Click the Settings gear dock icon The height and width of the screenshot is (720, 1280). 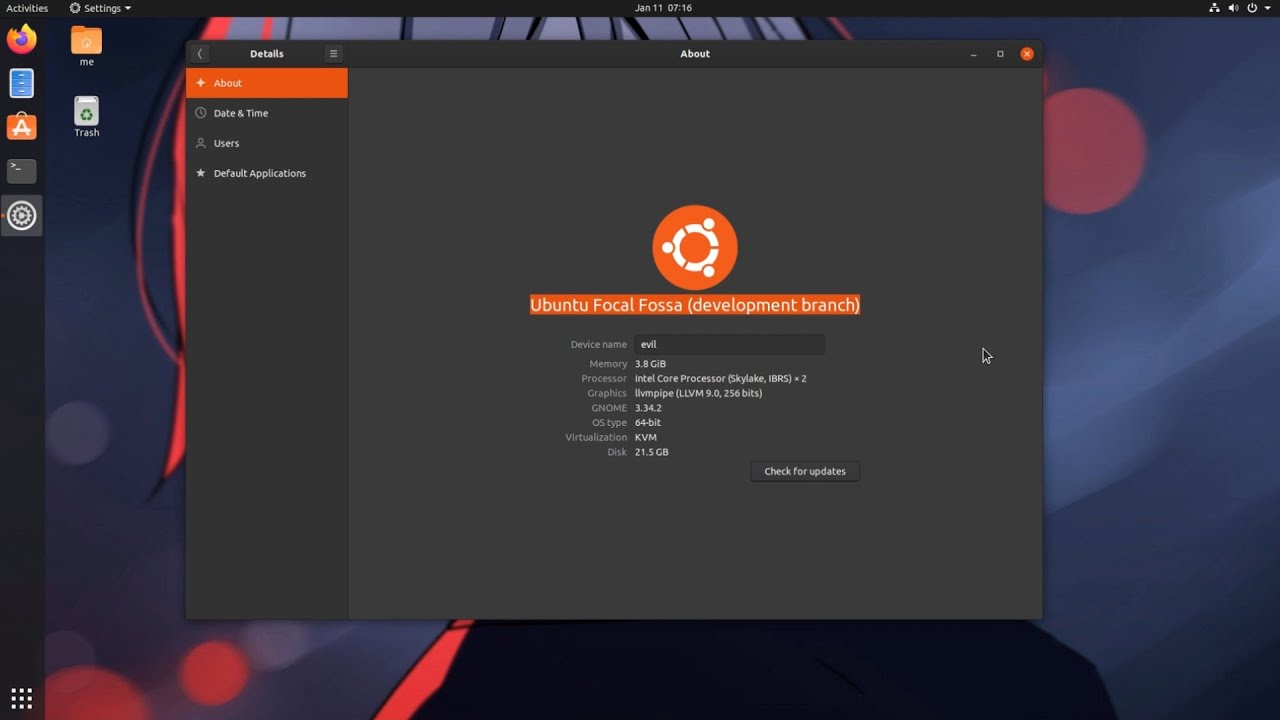(21, 215)
